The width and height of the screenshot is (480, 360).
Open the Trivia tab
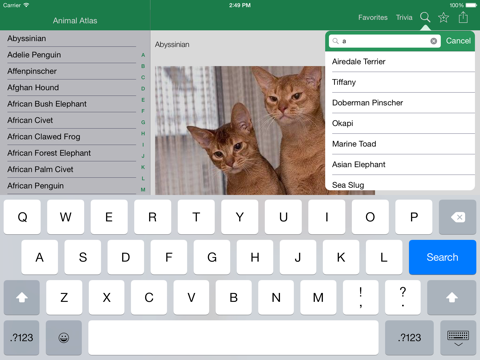coord(404,17)
